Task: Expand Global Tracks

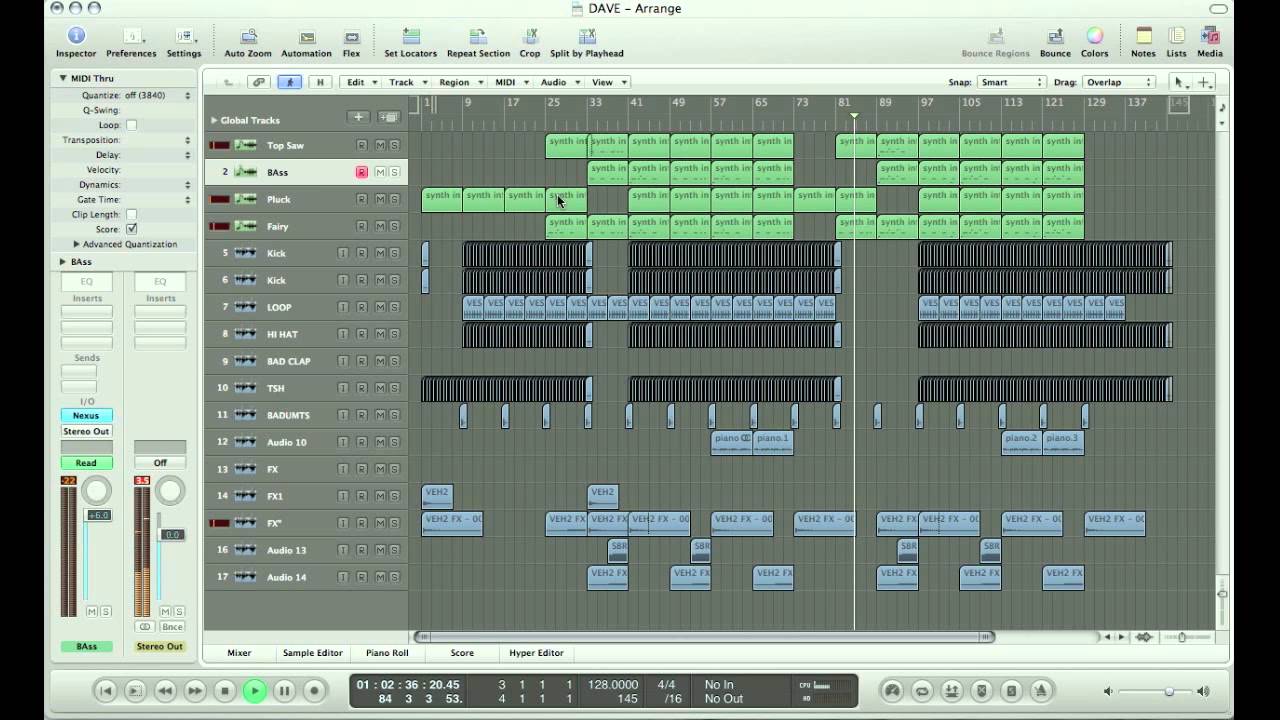Action: pyautogui.click(x=213, y=120)
